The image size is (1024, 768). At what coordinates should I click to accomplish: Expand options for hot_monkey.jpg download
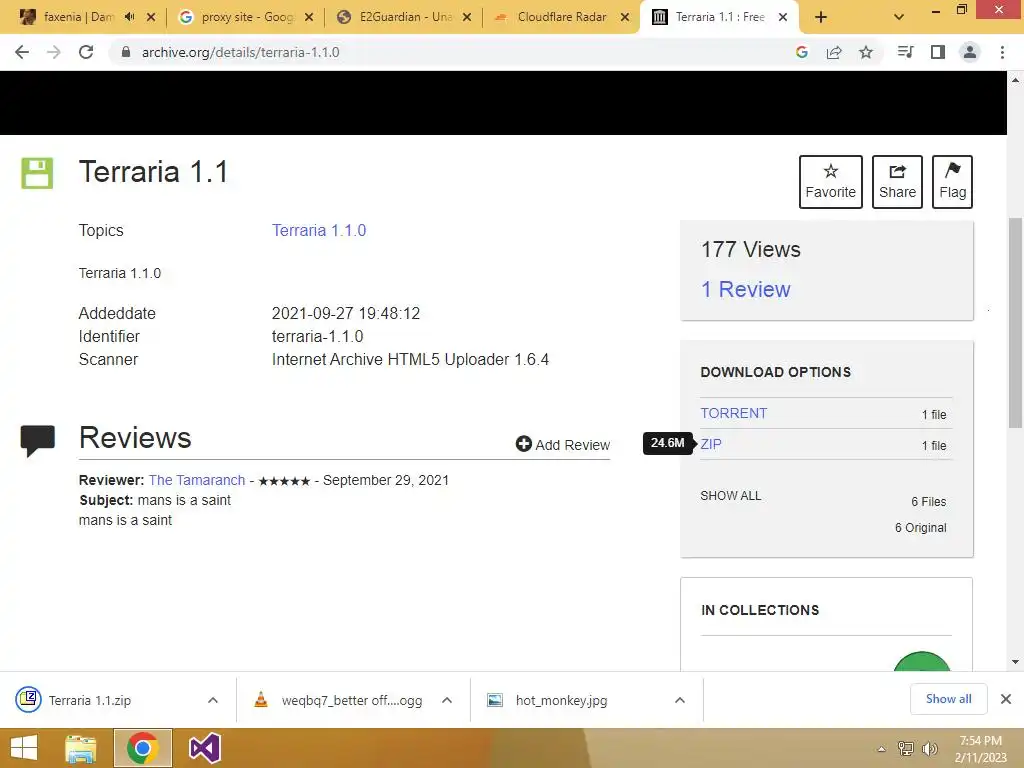[680, 700]
